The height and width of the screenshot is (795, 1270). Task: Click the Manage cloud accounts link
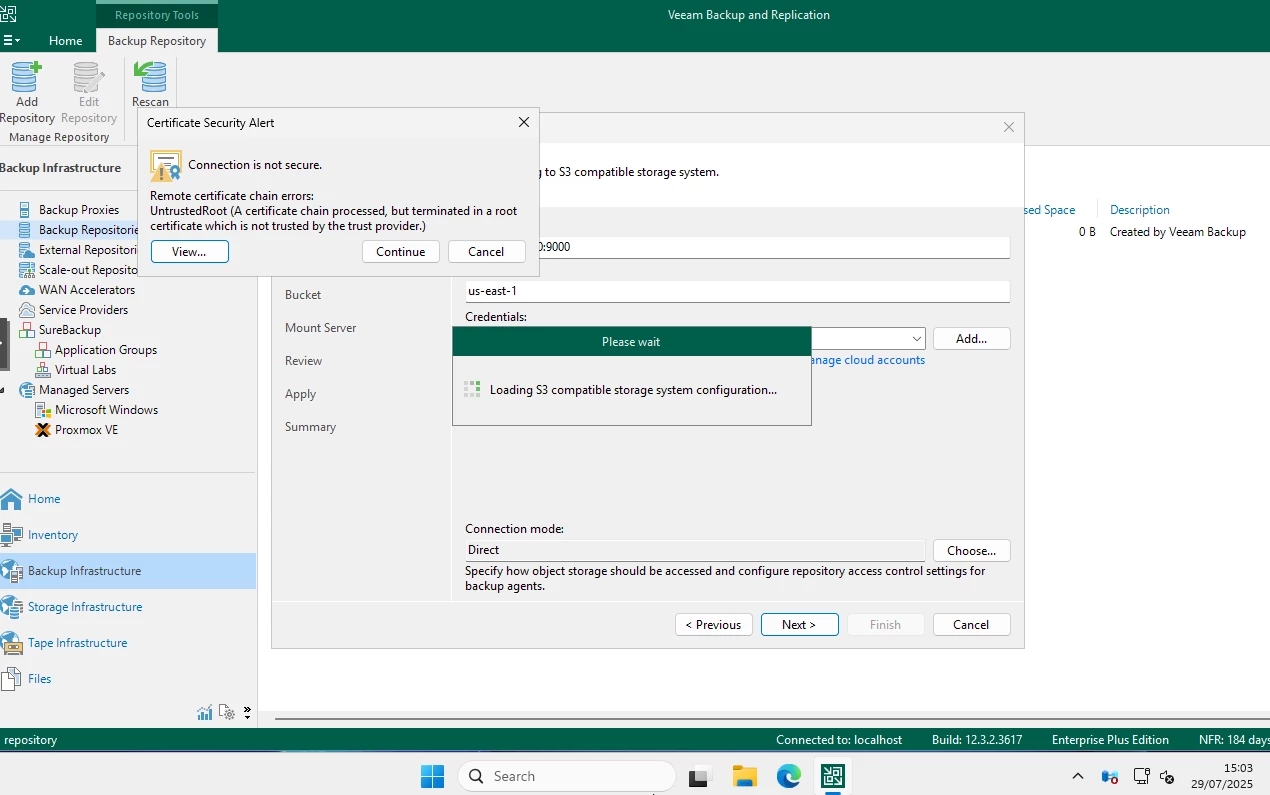[x=868, y=360]
